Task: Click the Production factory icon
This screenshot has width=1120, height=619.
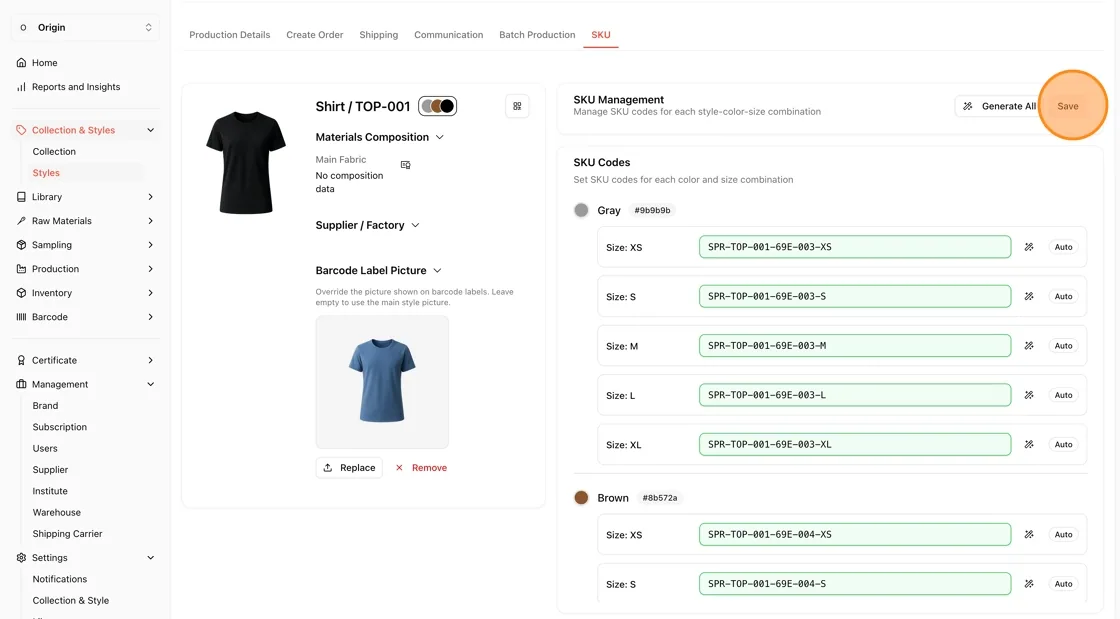Action: tap(21, 269)
